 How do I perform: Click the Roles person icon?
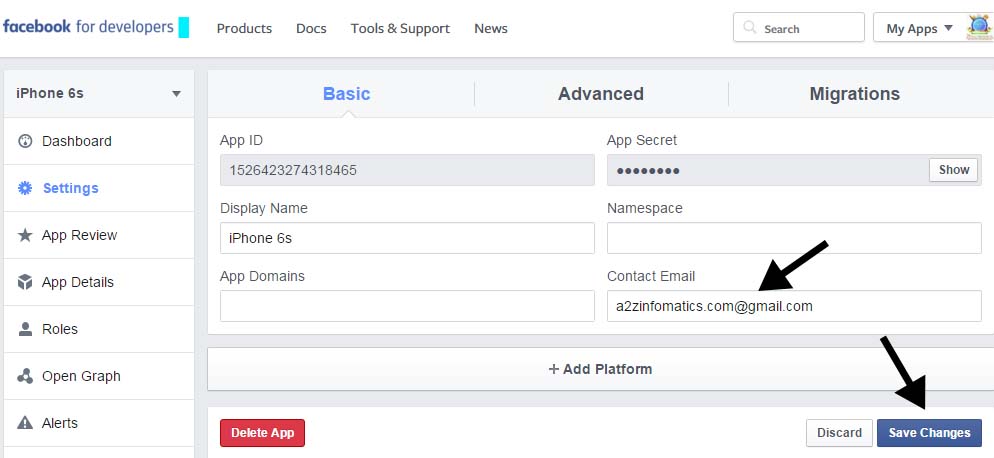coord(25,329)
